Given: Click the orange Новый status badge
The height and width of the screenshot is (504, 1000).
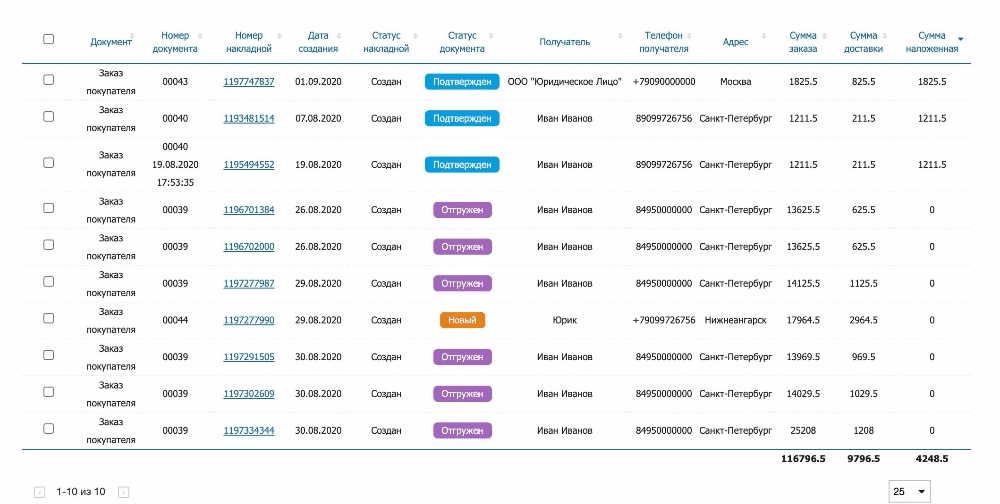Looking at the screenshot, I should 462,320.
